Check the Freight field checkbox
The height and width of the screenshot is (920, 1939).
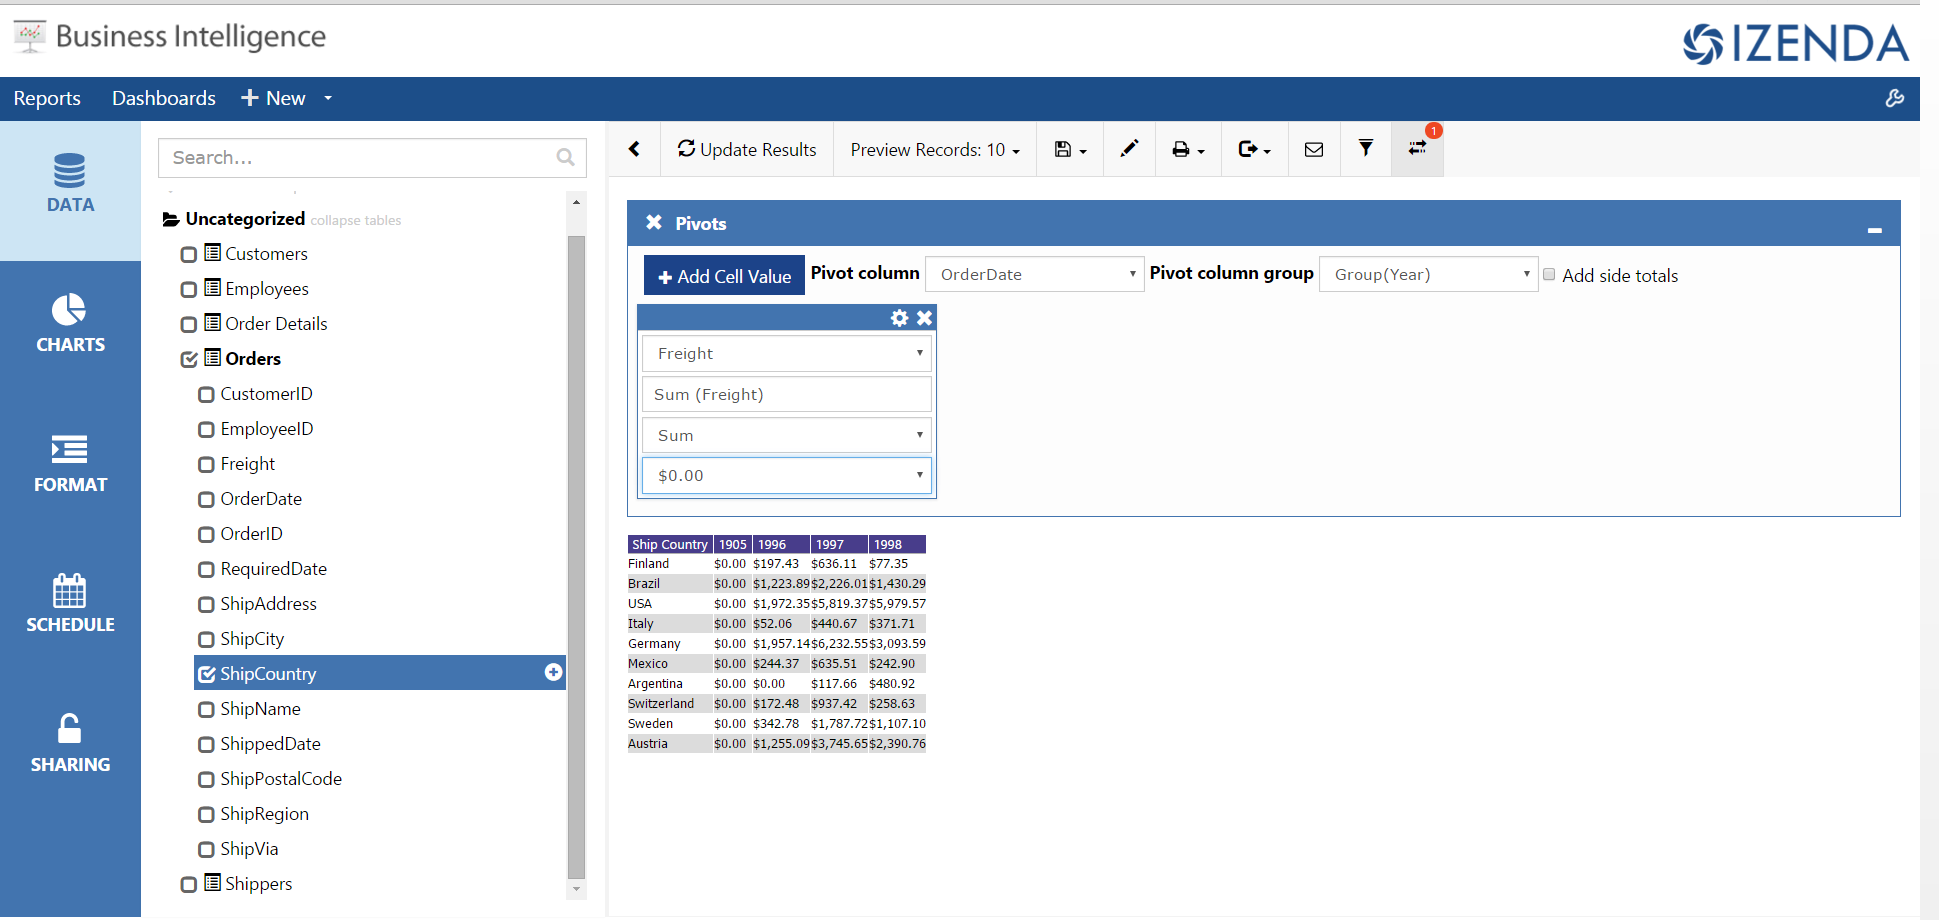tap(206, 464)
